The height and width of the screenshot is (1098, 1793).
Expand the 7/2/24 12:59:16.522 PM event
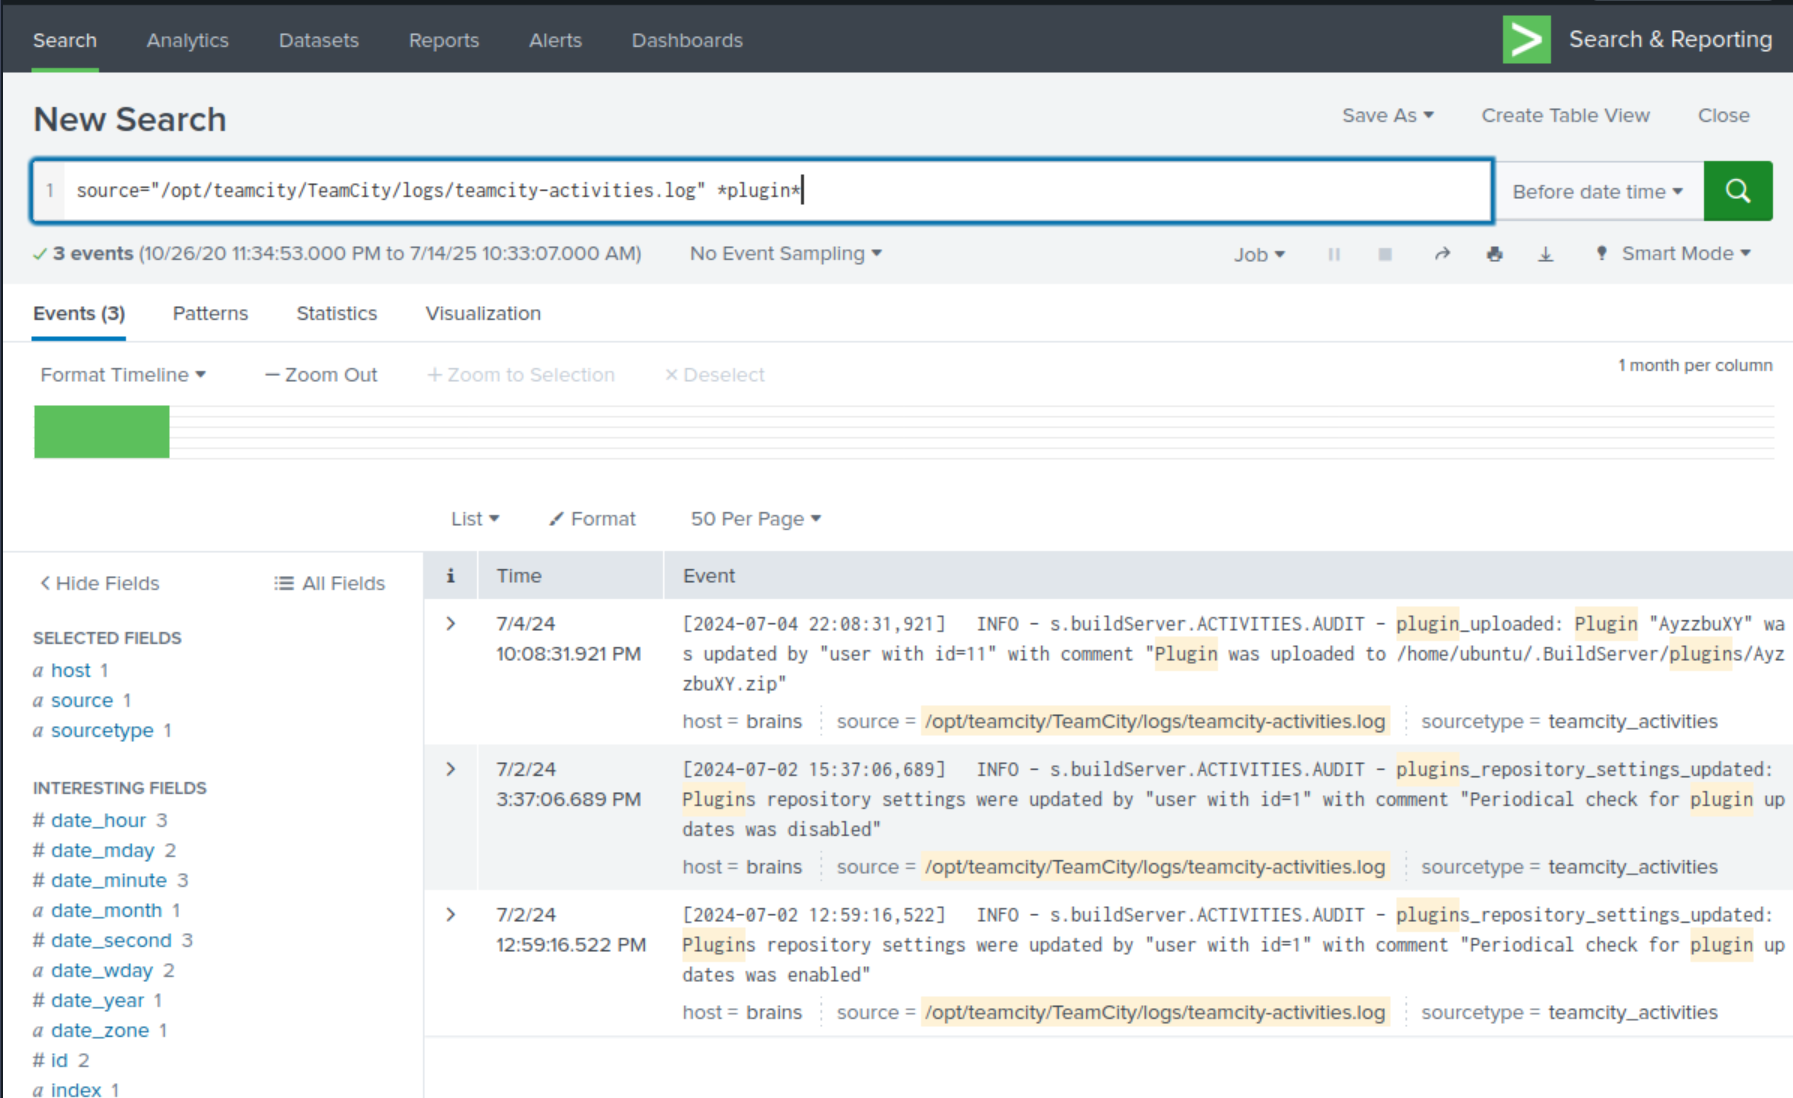pos(451,915)
